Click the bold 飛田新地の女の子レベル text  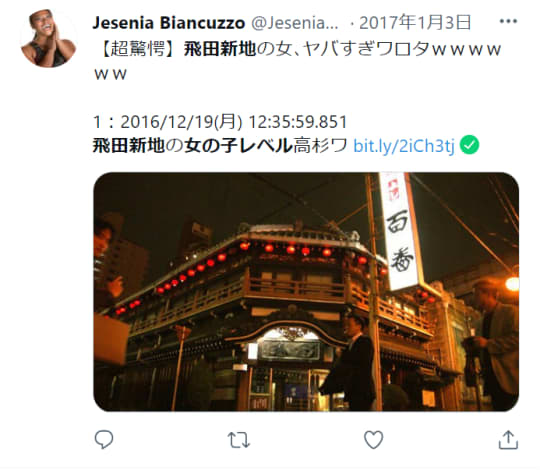(x=193, y=145)
